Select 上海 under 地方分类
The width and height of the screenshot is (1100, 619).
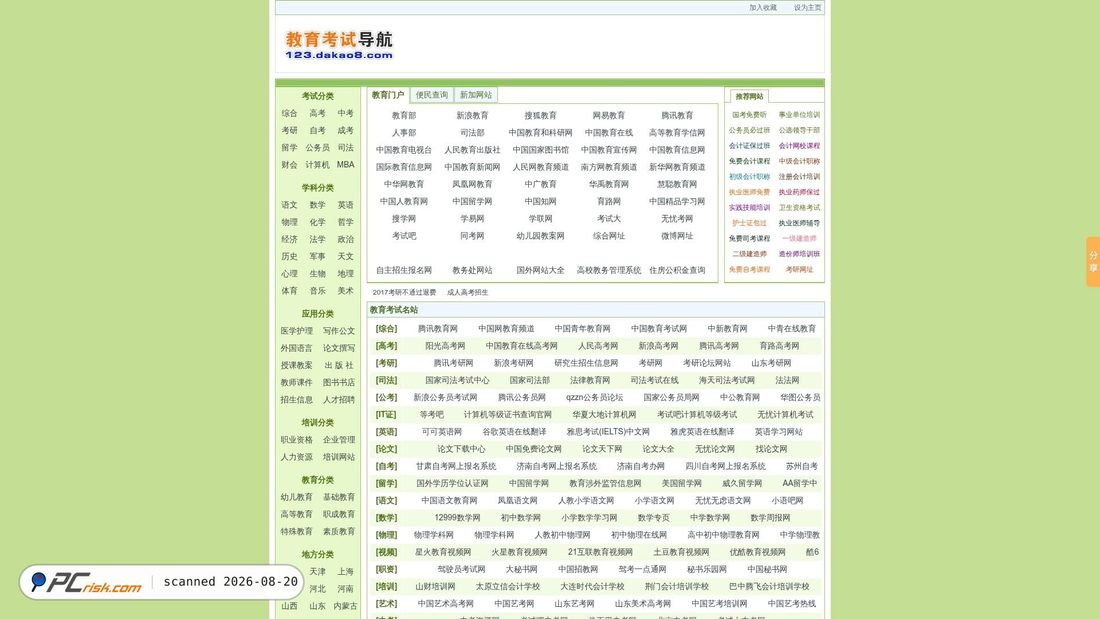coord(346,572)
